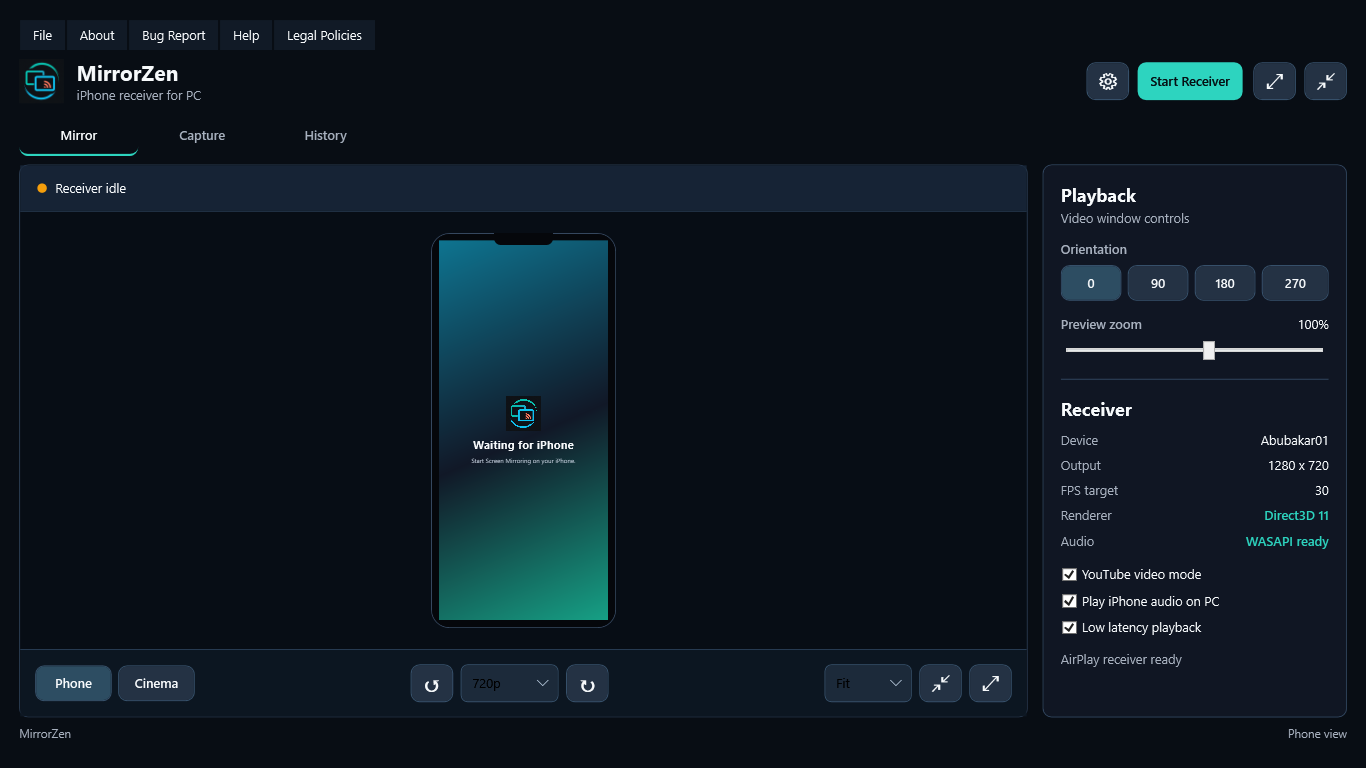Viewport: 1366px width, 768px height.
Task: Open the Help menu
Action: (x=246, y=35)
